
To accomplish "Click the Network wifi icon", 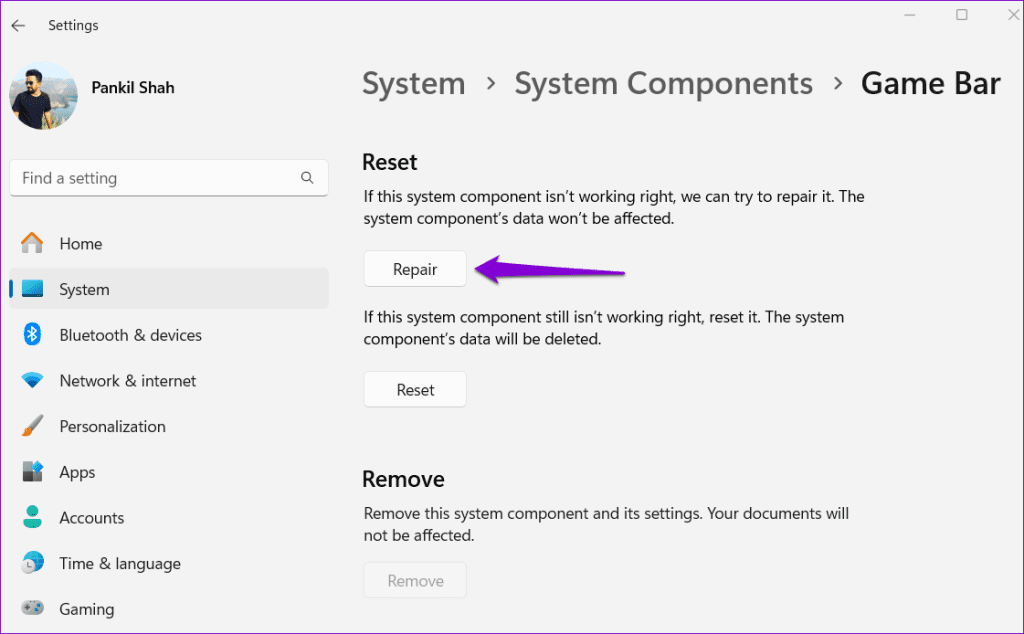I will pyautogui.click(x=32, y=381).
